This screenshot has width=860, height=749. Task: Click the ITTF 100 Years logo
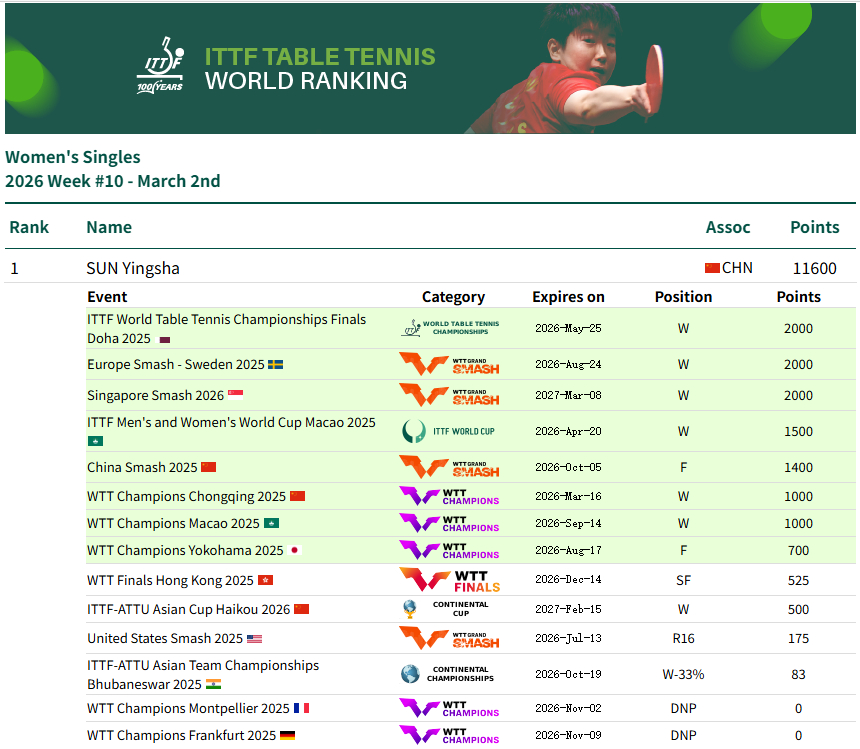point(160,65)
